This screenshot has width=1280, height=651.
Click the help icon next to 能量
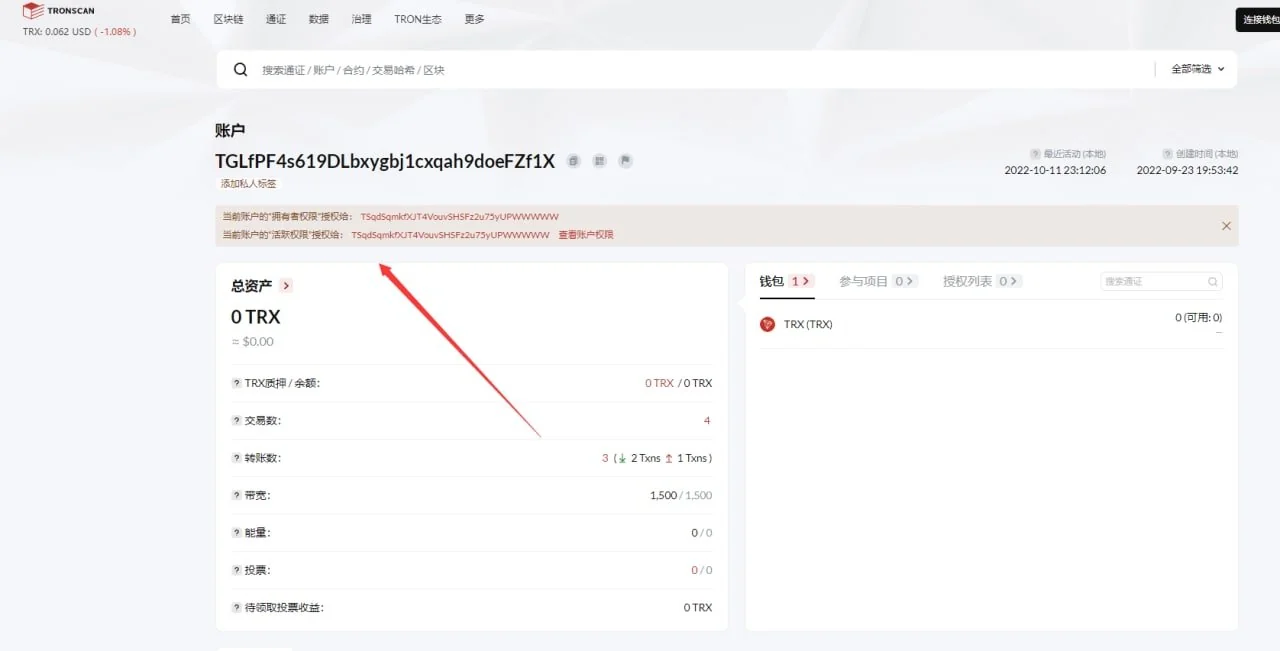[x=237, y=533]
